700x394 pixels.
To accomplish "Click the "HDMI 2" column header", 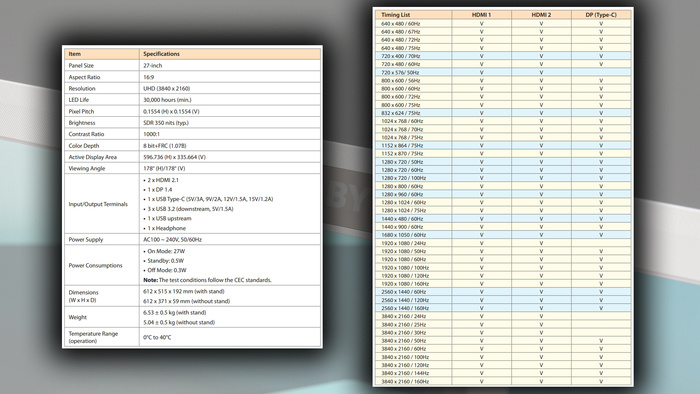I will pyautogui.click(x=542, y=15).
